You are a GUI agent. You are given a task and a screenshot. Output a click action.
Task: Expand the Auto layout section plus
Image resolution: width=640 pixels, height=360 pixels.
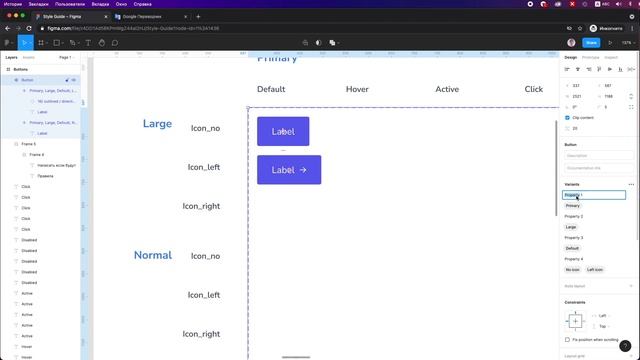631,286
